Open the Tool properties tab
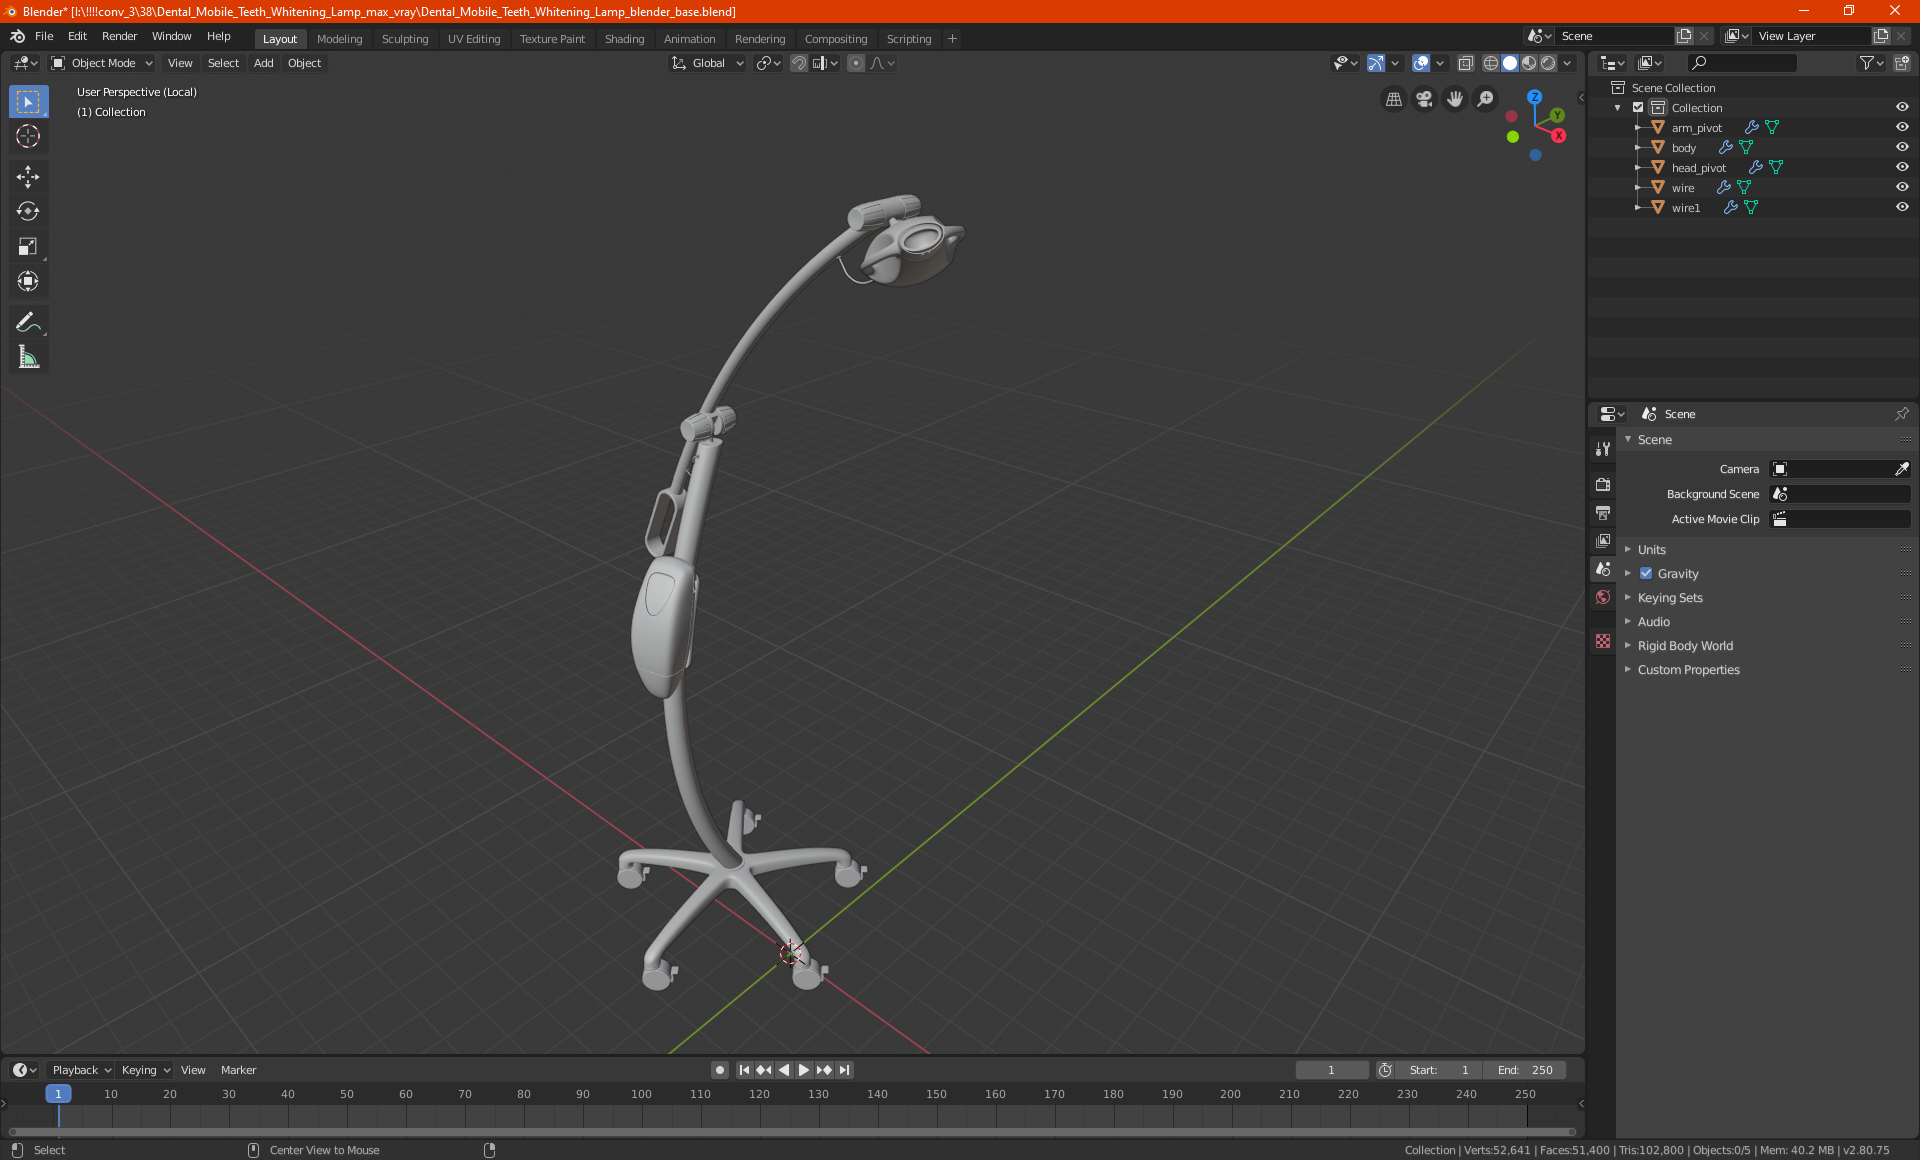Screen dimensions: 1920x1160 coord(1603,449)
